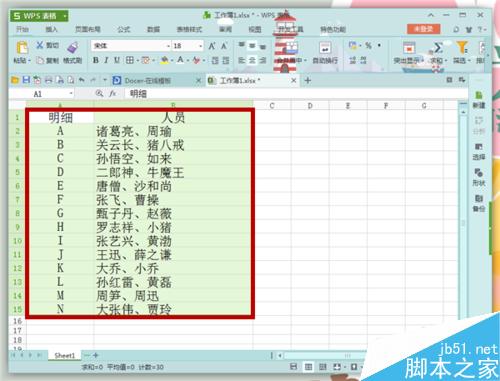The width and height of the screenshot is (500, 381).
Task: Click the Cut scissors icon
Action: tap(40, 45)
